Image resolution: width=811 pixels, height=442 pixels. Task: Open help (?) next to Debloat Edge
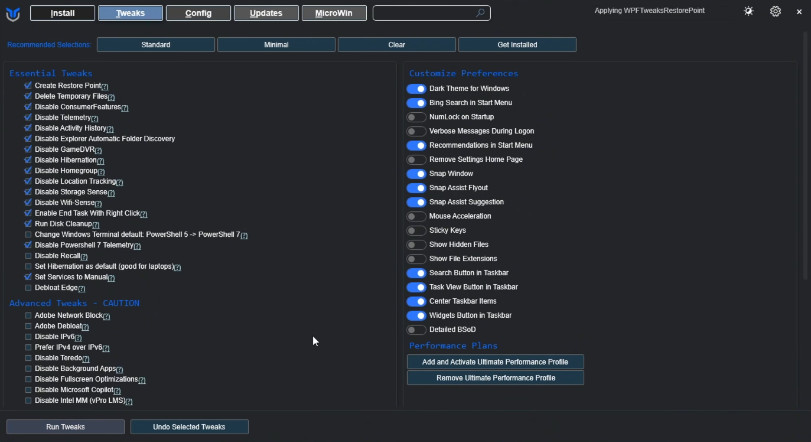(x=82, y=288)
